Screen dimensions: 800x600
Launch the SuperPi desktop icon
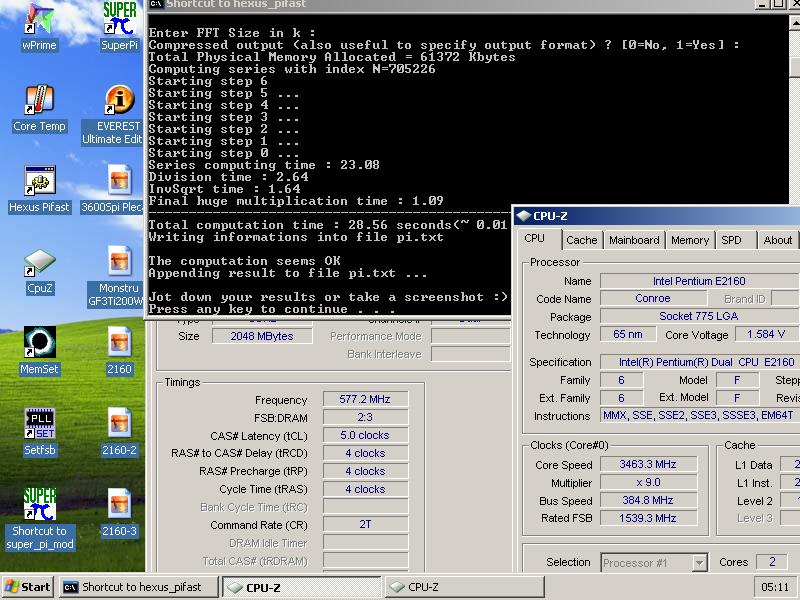(119, 26)
